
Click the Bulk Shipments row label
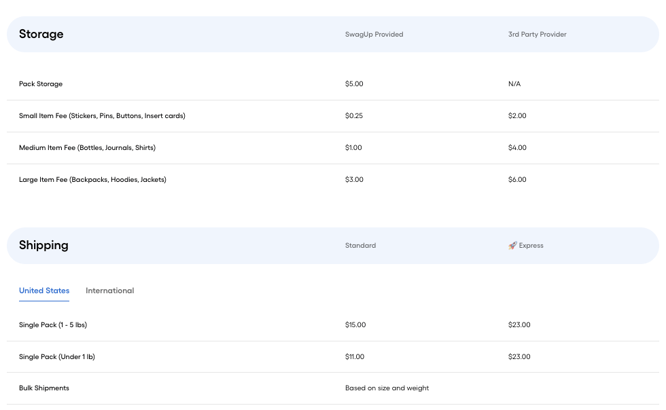click(44, 388)
